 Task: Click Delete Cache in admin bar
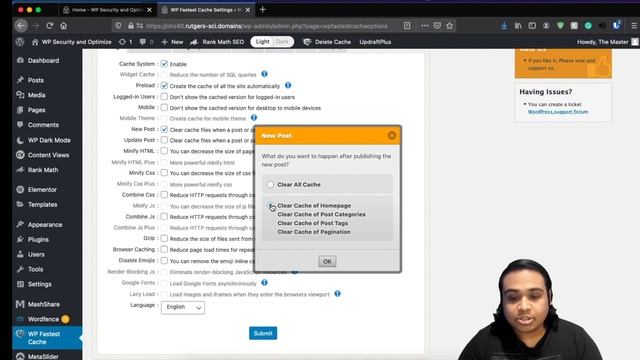click(x=327, y=42)
